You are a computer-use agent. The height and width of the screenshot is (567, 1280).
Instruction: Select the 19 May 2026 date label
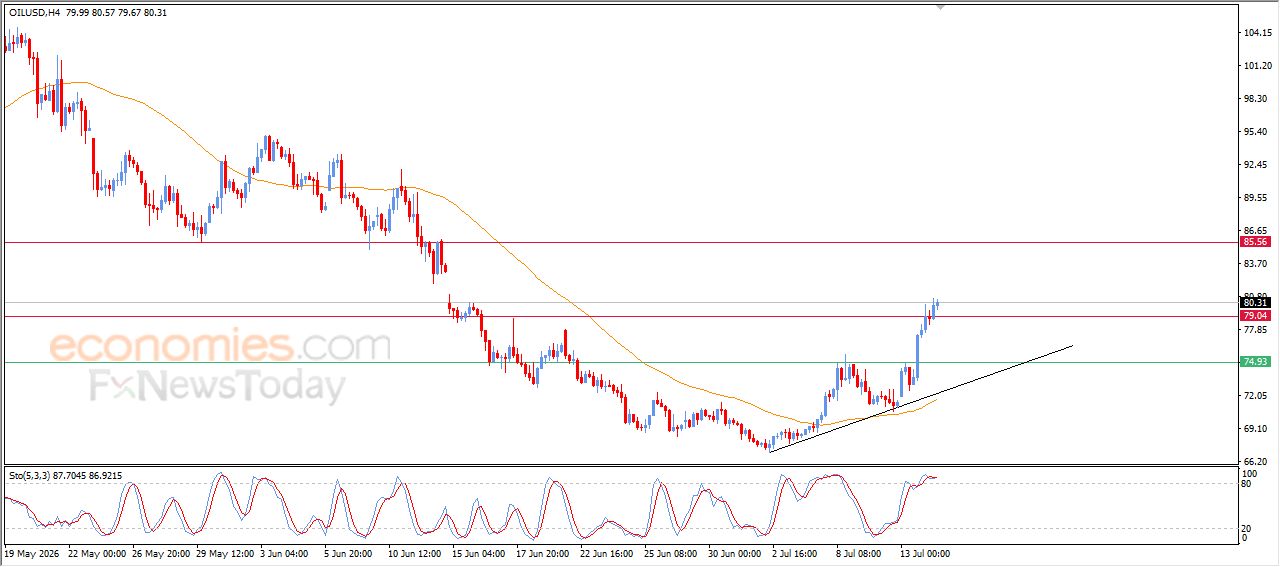31,553
